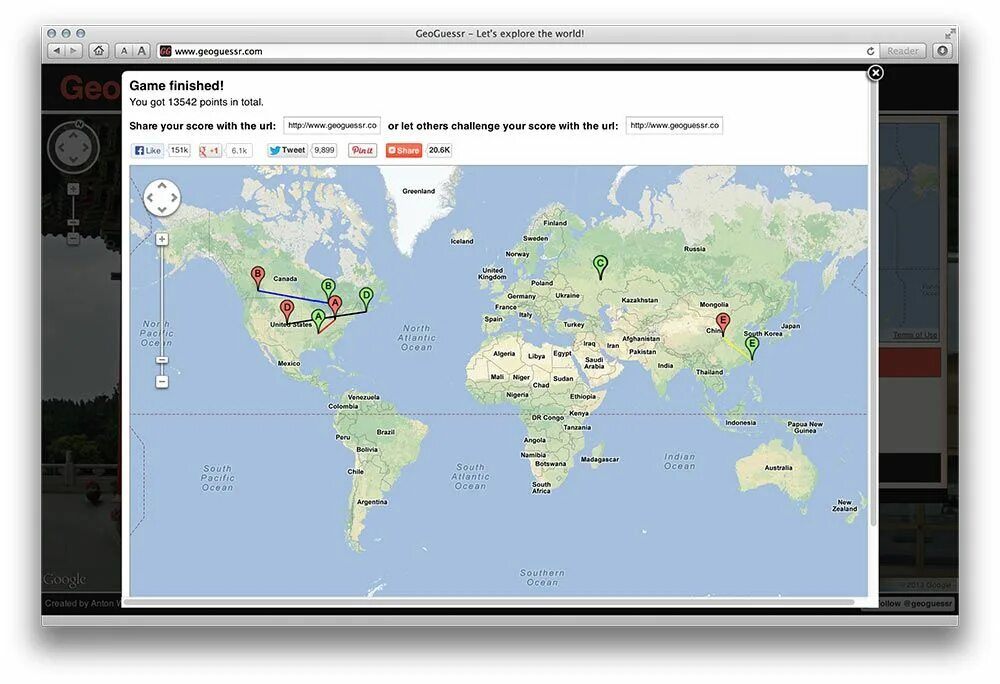The width and height of the screenshot is (1000, 684).
Task: Click green marker C in Russia
Action: (x=600, y=267)
